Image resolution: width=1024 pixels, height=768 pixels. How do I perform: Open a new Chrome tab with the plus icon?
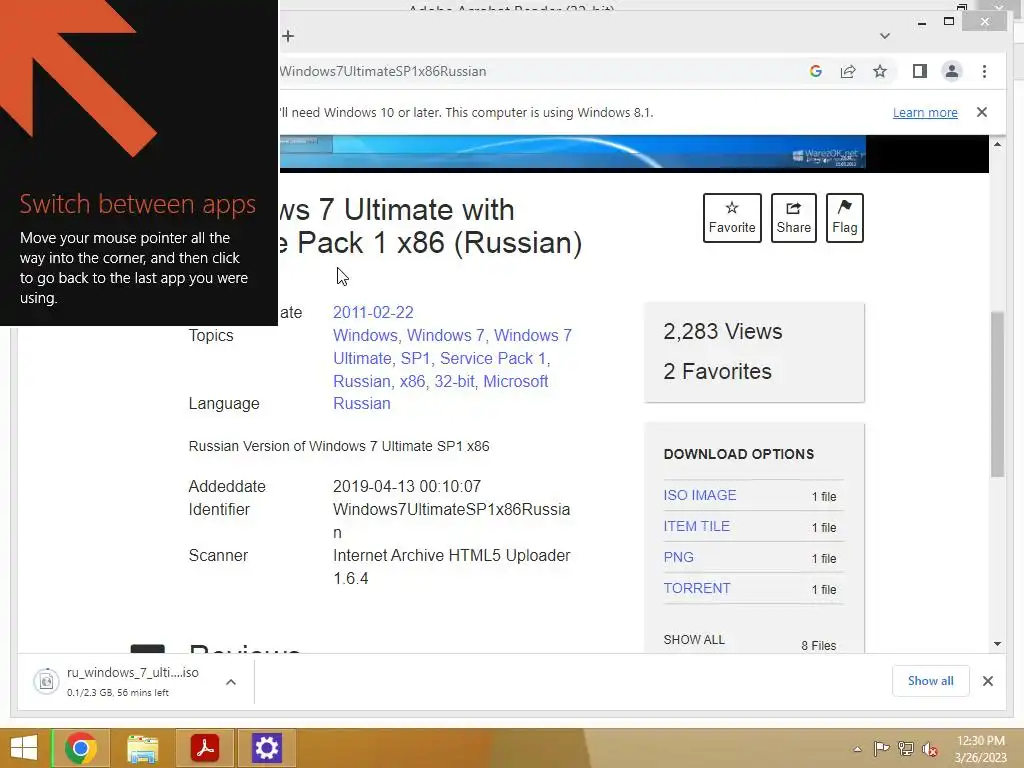[x=288, y=36]
